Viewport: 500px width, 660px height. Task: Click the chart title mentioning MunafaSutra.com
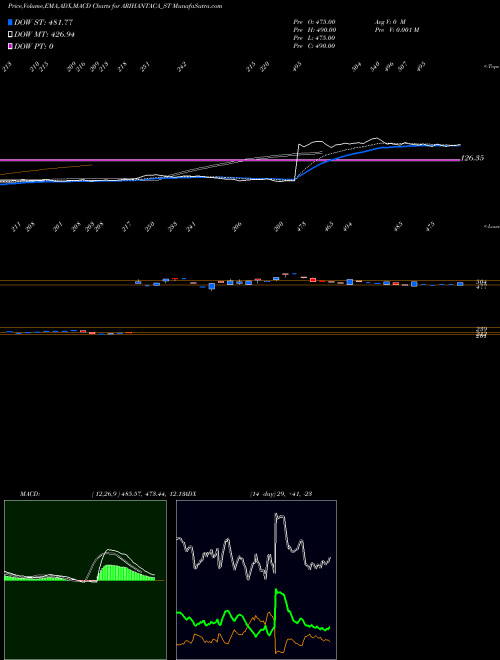point(115,6)
